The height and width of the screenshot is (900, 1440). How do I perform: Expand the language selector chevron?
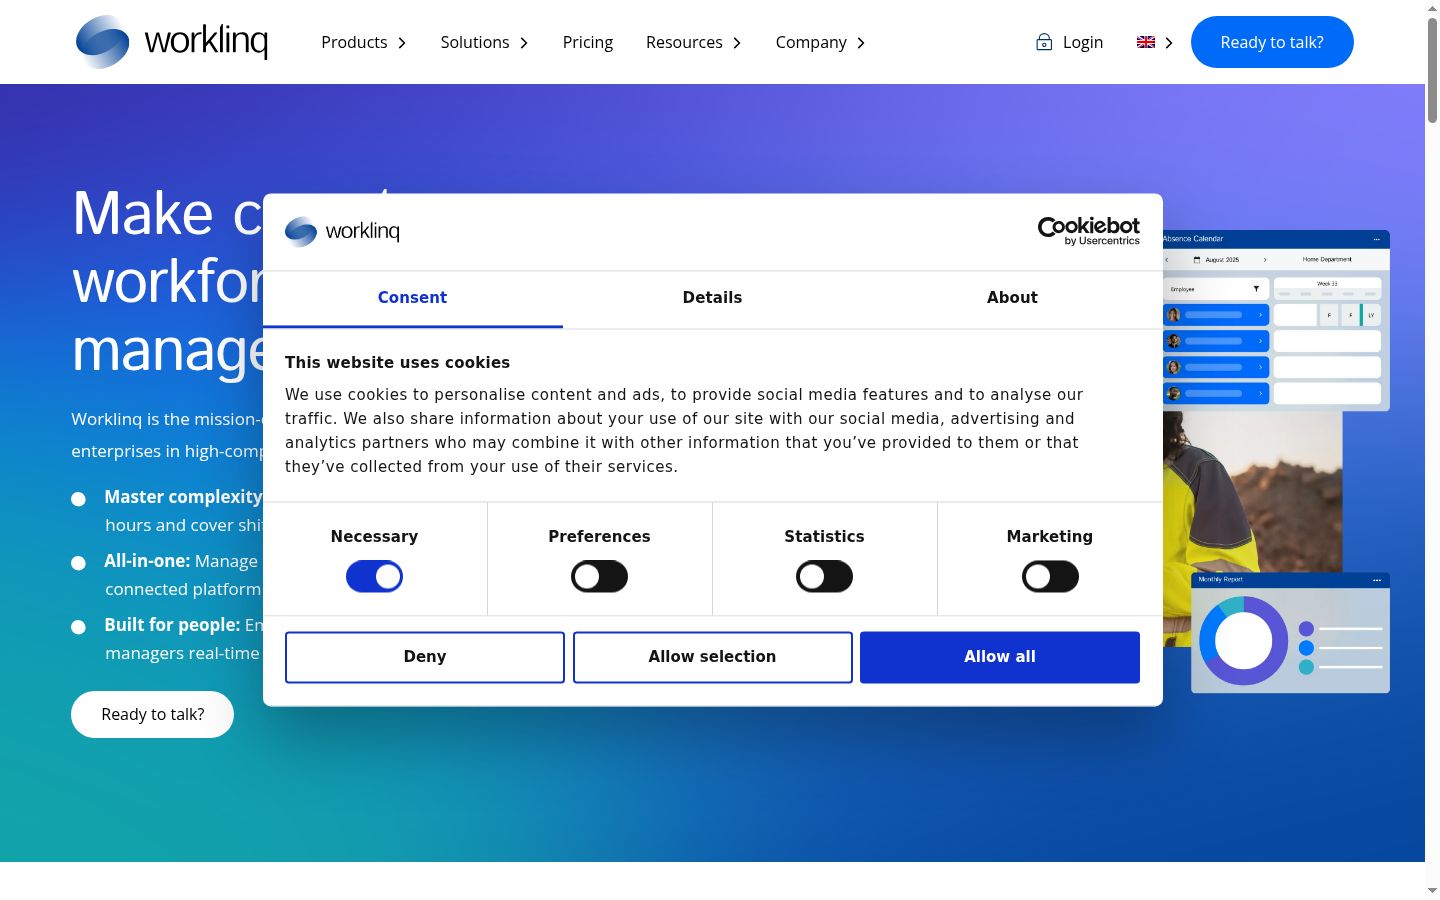click(1169, 42)
